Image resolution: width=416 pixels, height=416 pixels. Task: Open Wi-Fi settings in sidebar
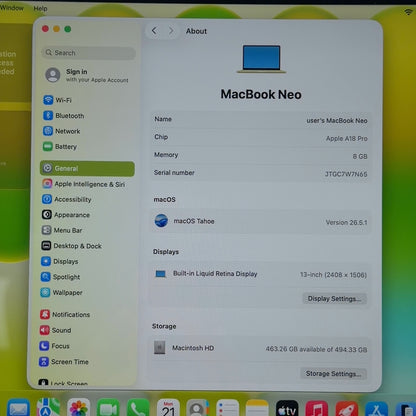coord(57,100)
